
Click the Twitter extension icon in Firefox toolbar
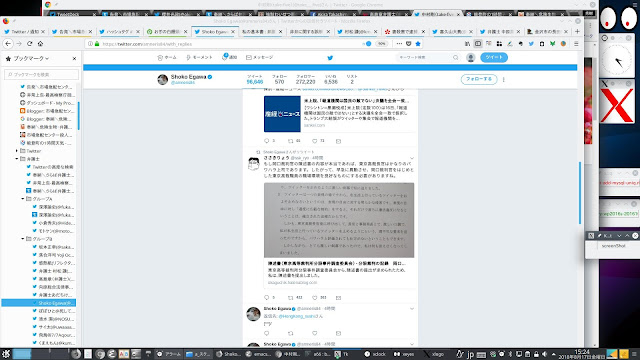pos(531,44)
